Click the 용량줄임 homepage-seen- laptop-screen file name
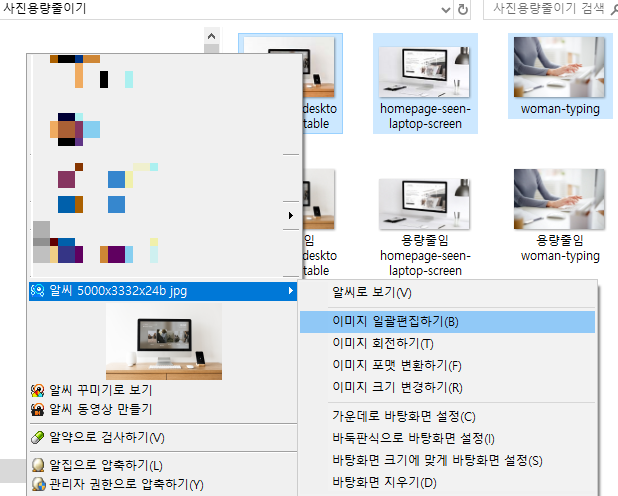 pos(425,255)
